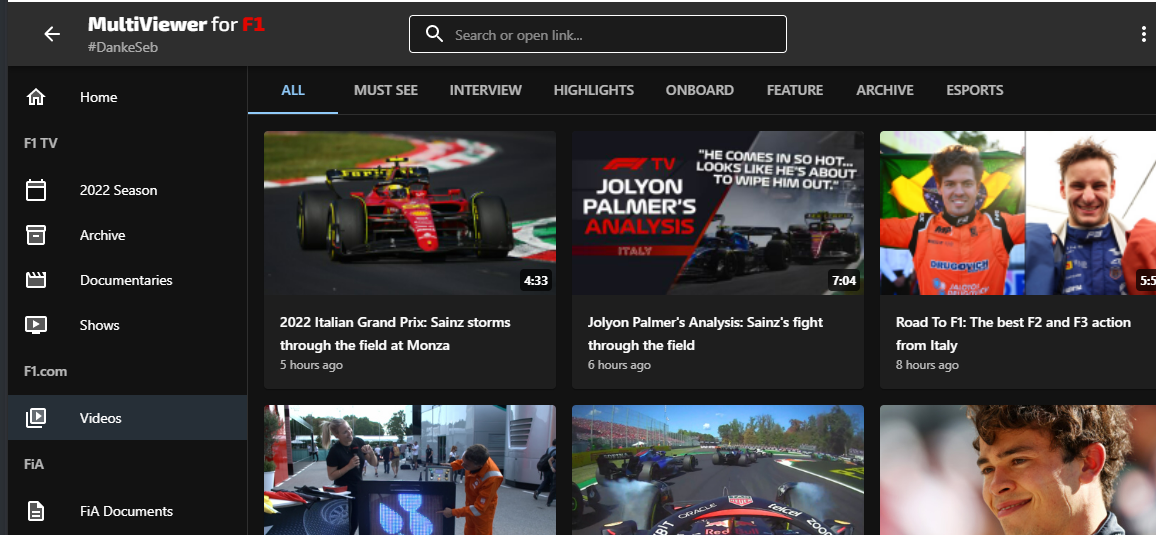1156x535 pixels.
Task: Open Shows in the sidebar
Action: [128, 325]
